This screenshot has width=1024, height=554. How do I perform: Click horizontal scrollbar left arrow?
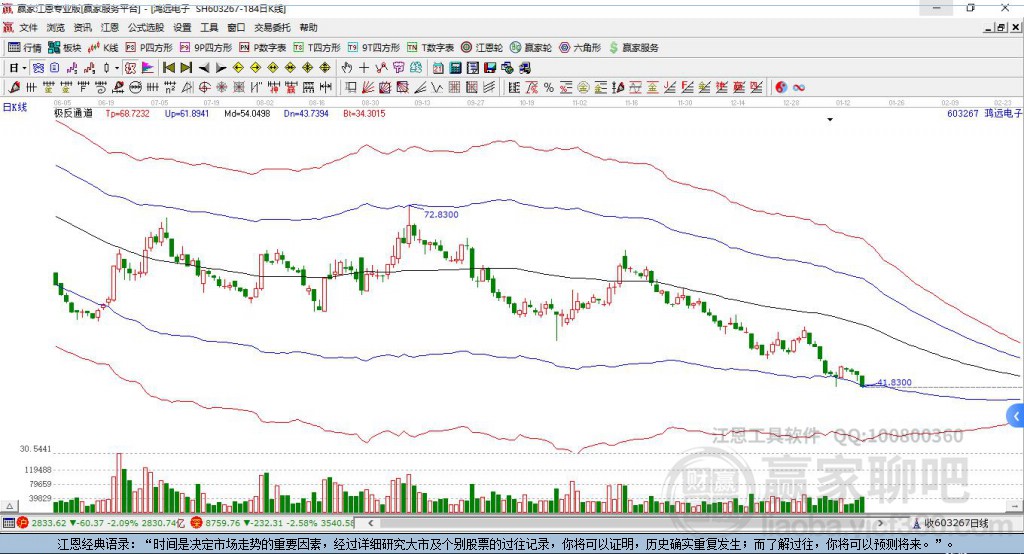(x=371, y=523)
